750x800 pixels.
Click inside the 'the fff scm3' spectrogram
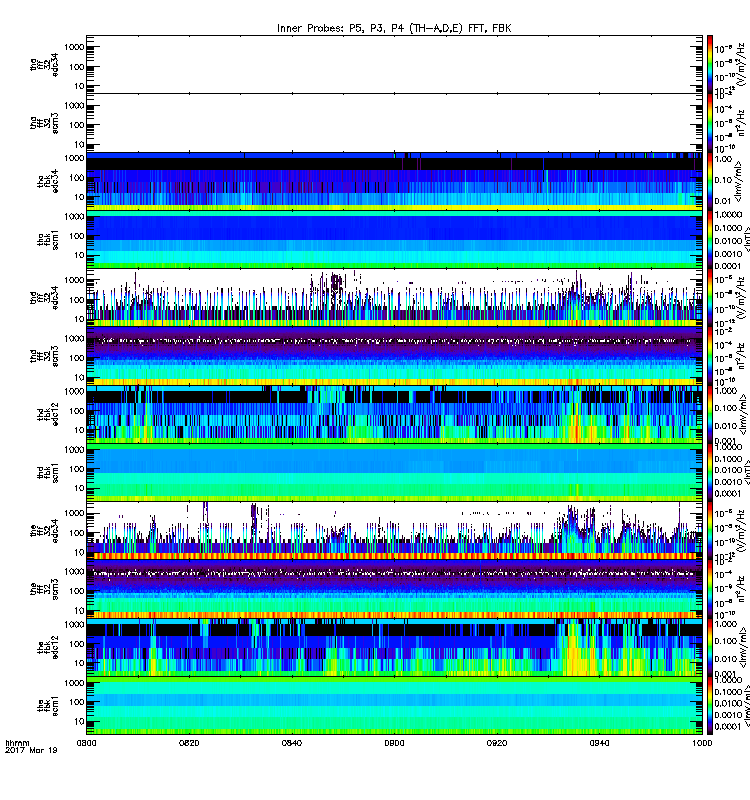click(x=394, y=590)
